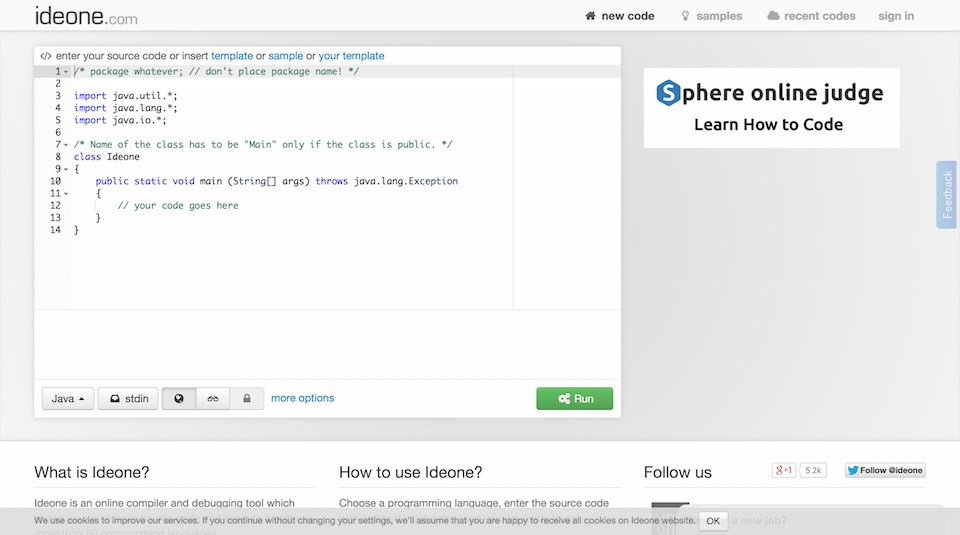Open recent codes in top navigation
The image size is (960, 535).
[x=819, y=16]
